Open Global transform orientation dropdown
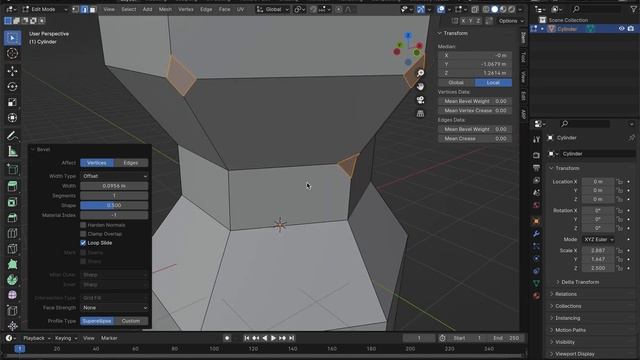Screen dimensions: 640x360 tap(273, 9)
